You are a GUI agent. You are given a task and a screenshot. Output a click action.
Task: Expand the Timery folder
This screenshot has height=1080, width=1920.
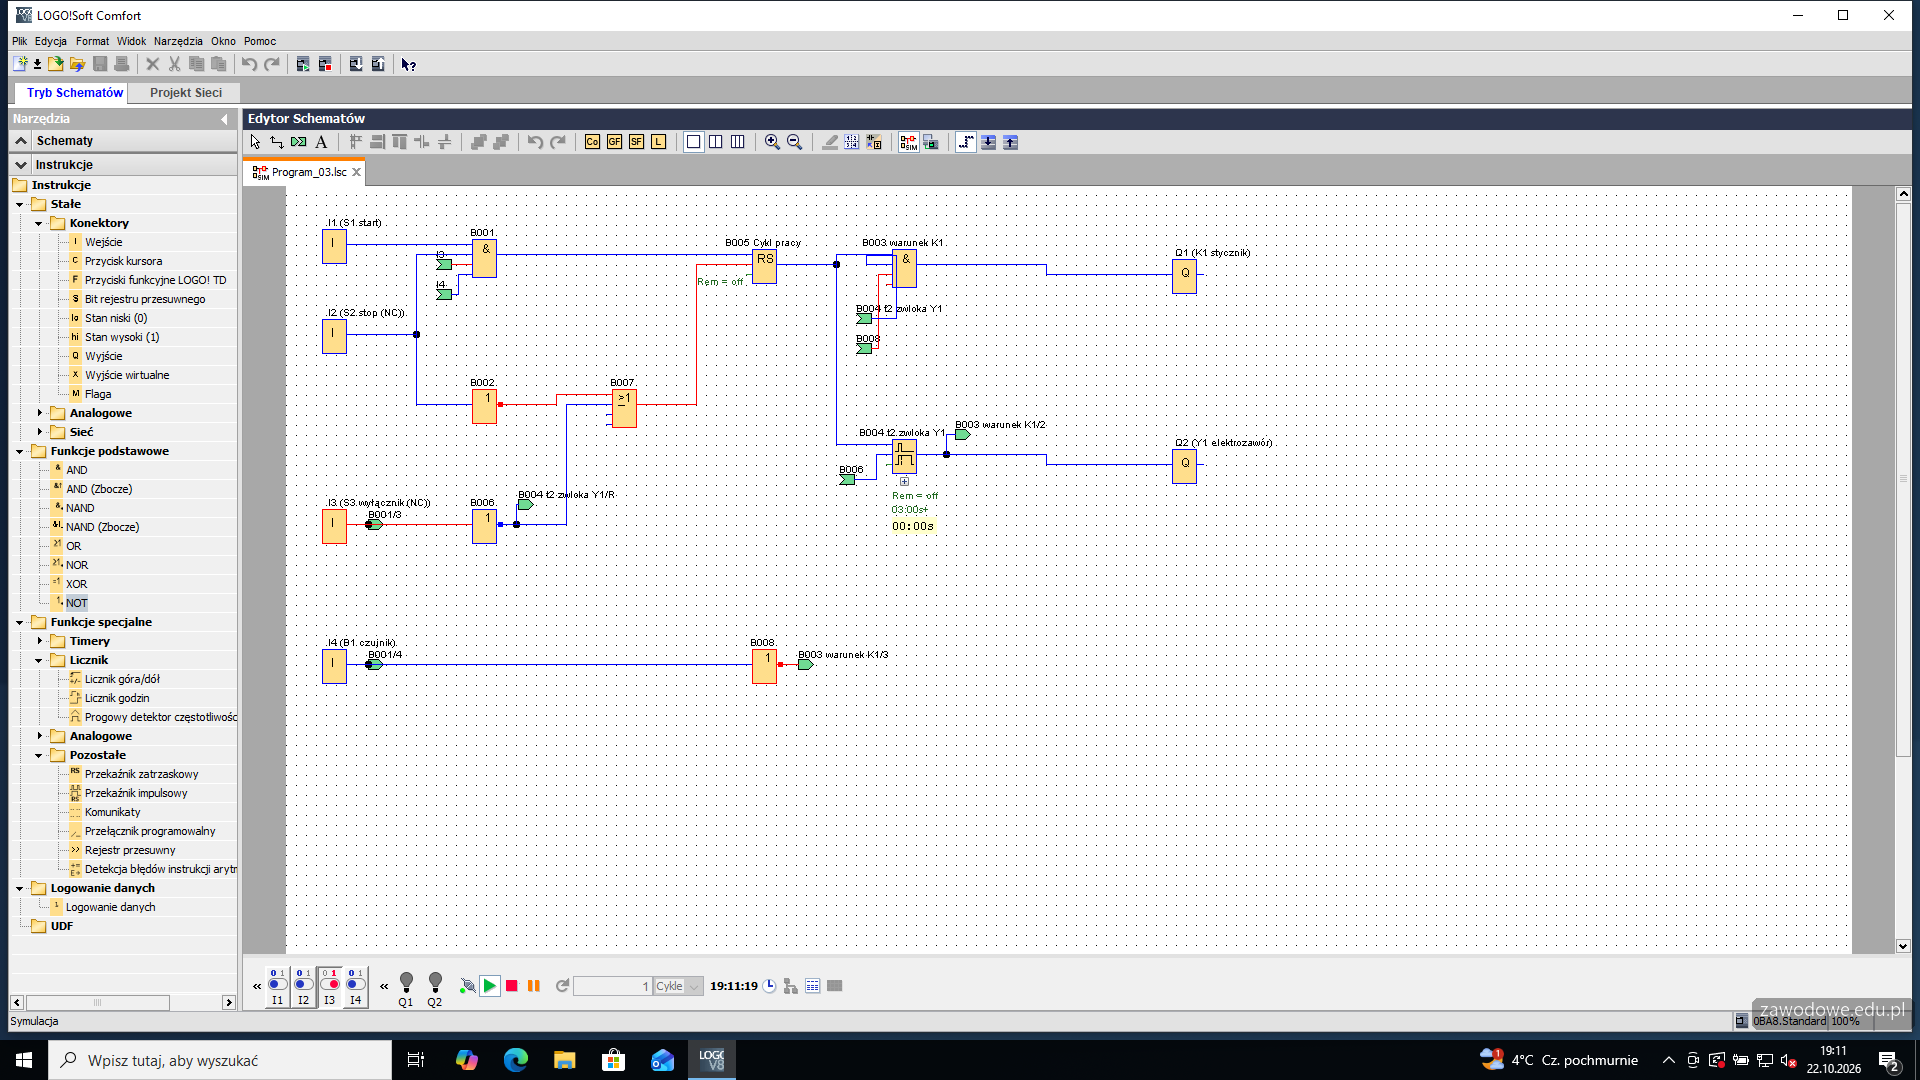(x=39, y=641)
